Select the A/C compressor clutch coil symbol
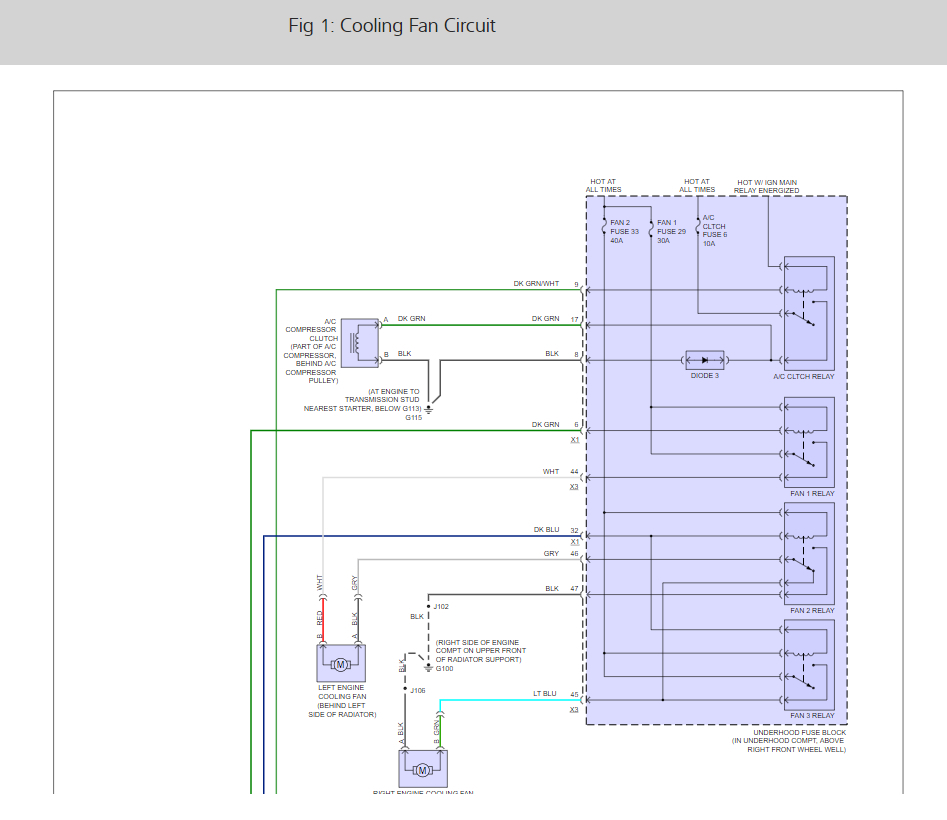The height and width of the screenshot is (820, 947). coord(359,343)
